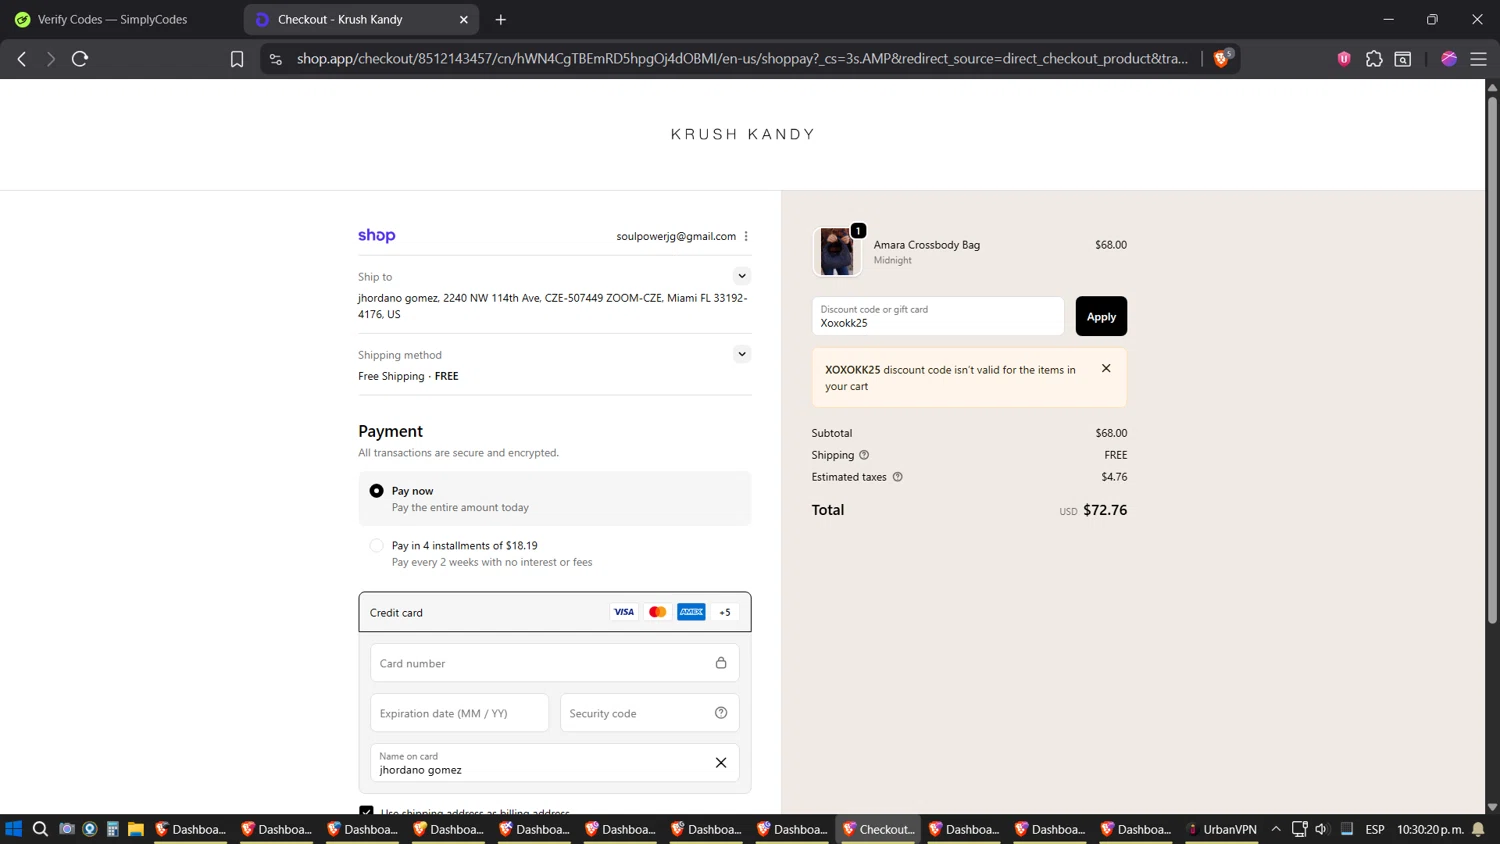1500x844 pixels.
Task: Expand the Ship to address section
Action: (x=742, y=276)
